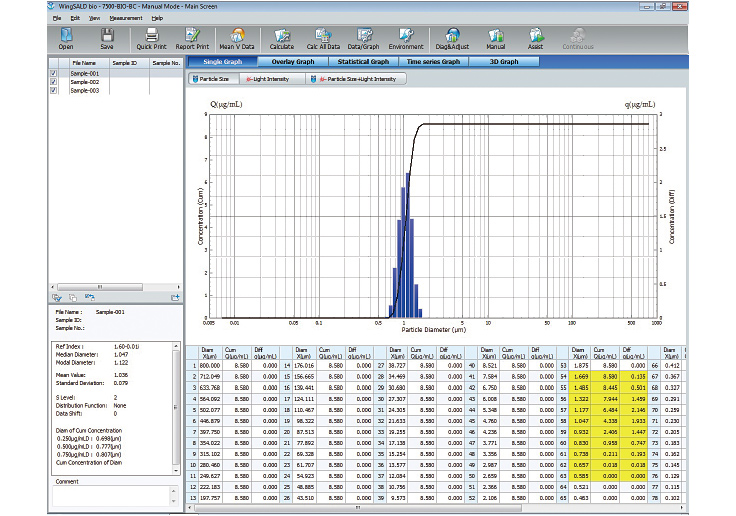This screenshot has height=516, width=736.
Task: Open the Environment settings icon
Action: click(405, 38)
